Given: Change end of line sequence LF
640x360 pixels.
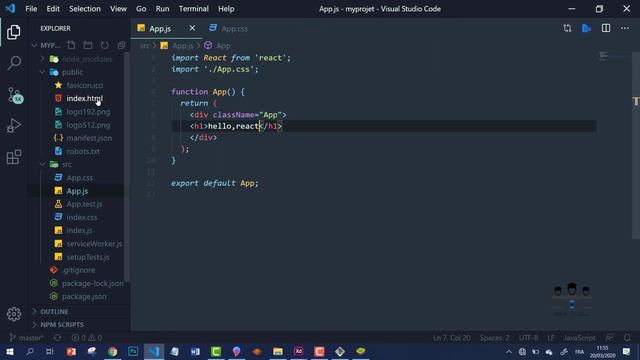Looking at the screenshot, I should 551,338.
